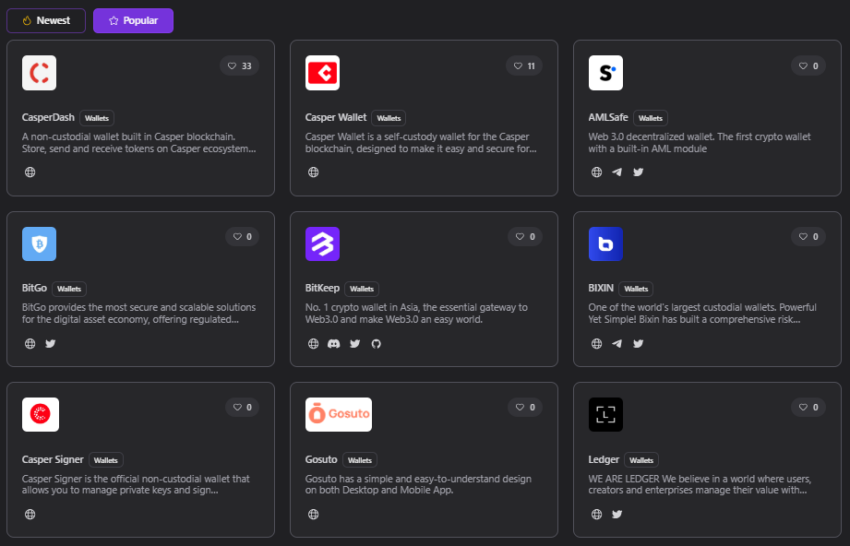Select Wallets tag on Ledger card

[x=641, y=460]
